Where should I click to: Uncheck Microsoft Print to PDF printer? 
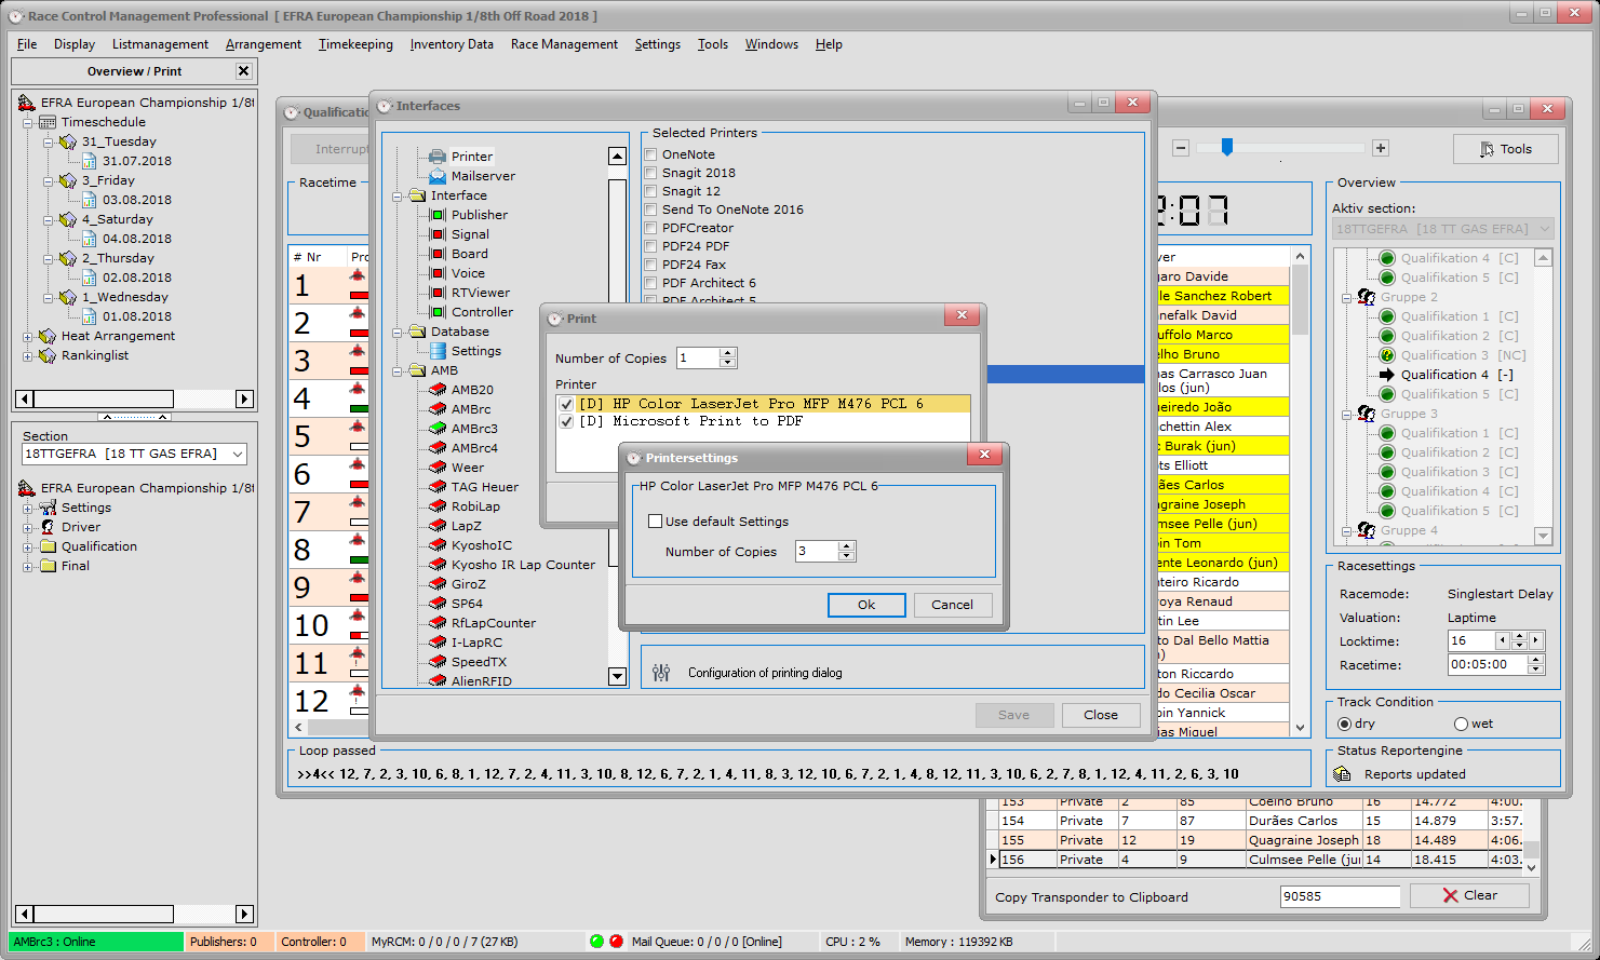coord(567,422)
